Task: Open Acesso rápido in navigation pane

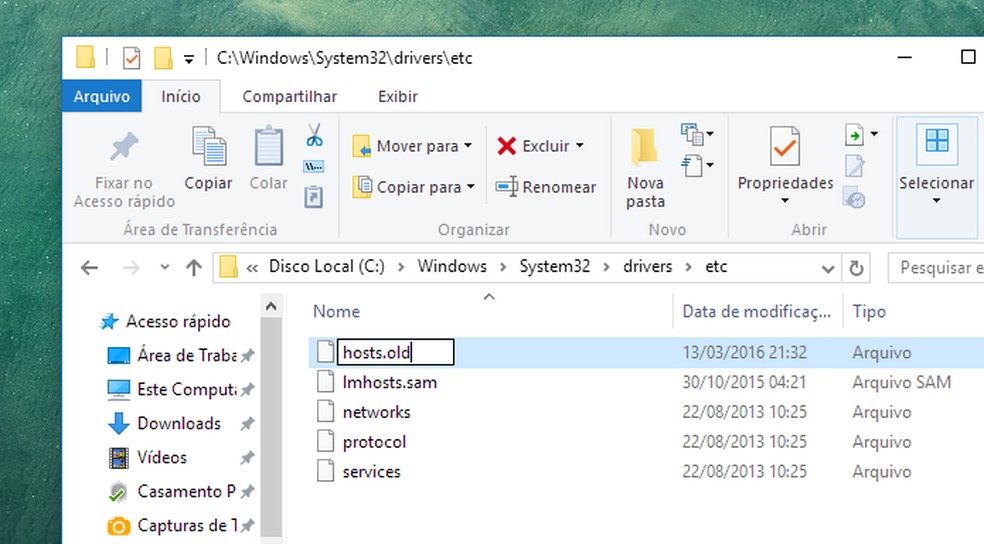Action: (x=178, y=321)
